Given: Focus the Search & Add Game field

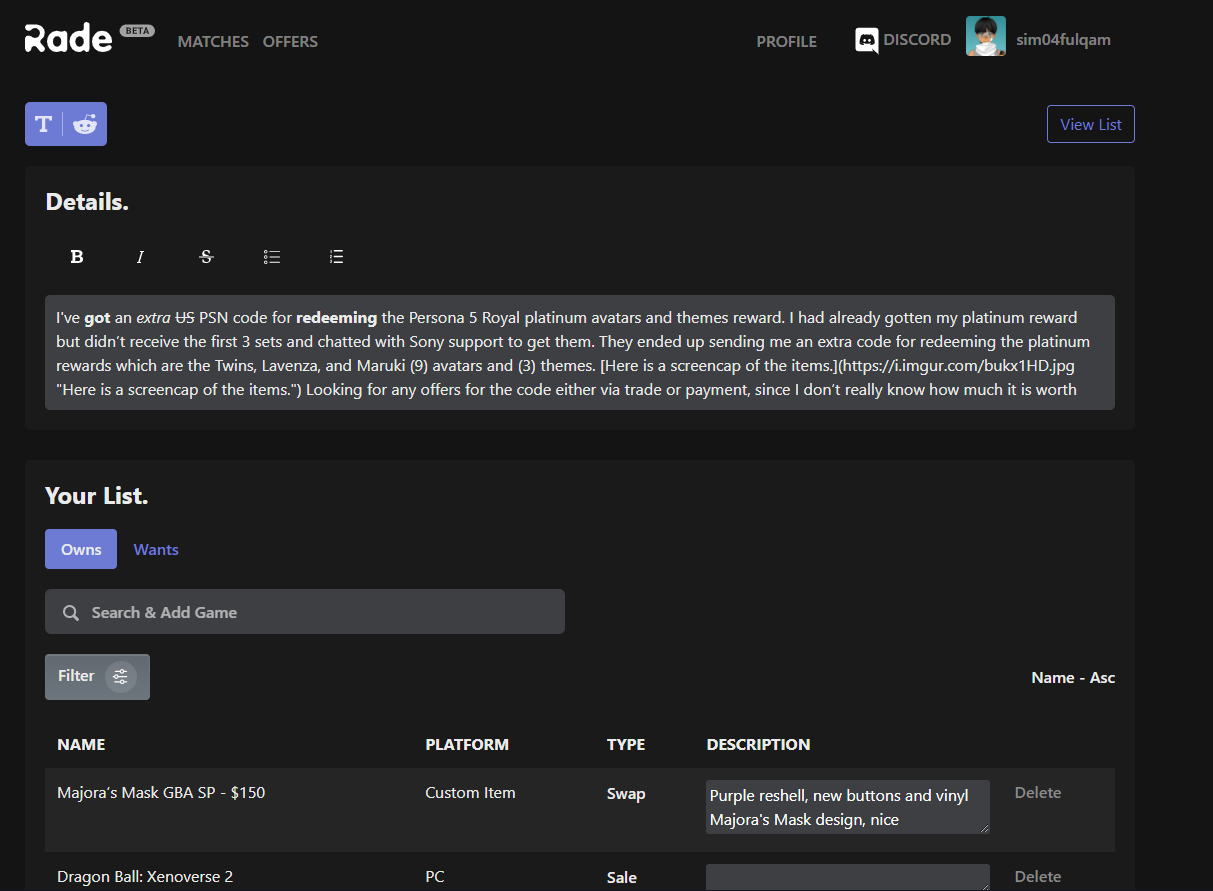Looking at the screenshot, I should 305,612.
